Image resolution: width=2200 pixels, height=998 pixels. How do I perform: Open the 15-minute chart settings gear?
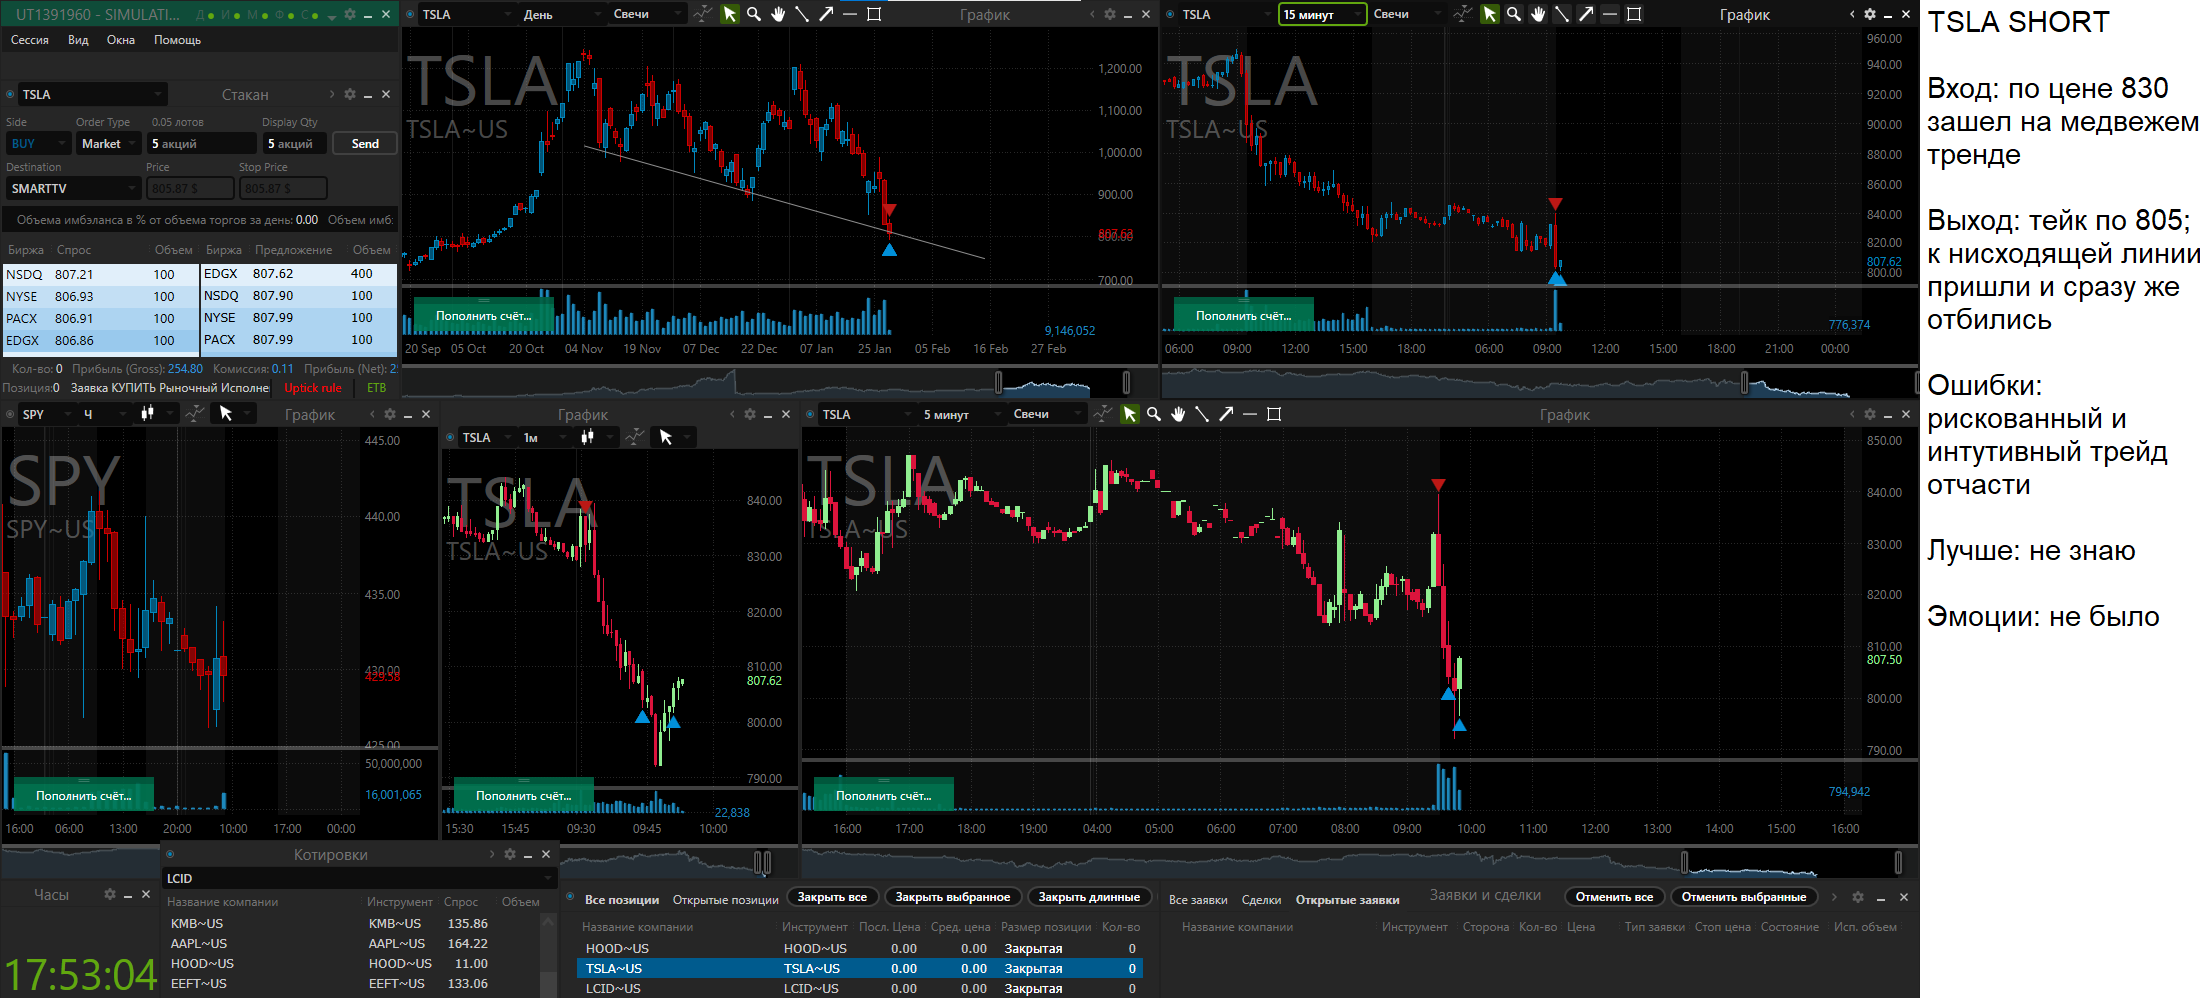(1869, 14)
